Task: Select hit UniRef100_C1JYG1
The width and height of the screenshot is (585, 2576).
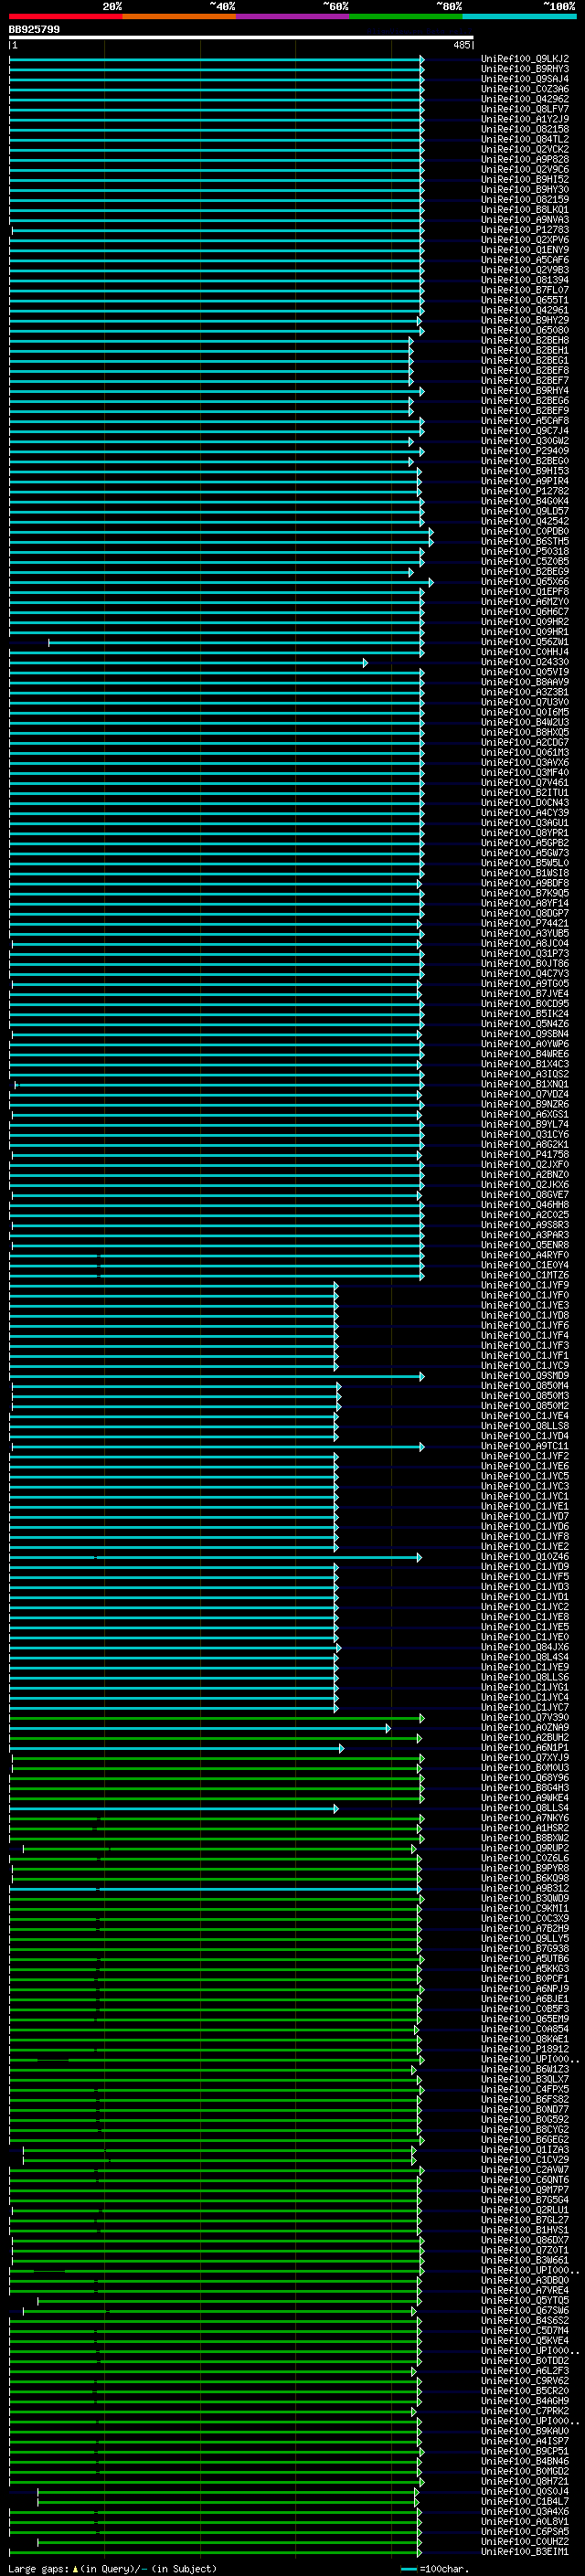Action: [x=525, y=1687]
